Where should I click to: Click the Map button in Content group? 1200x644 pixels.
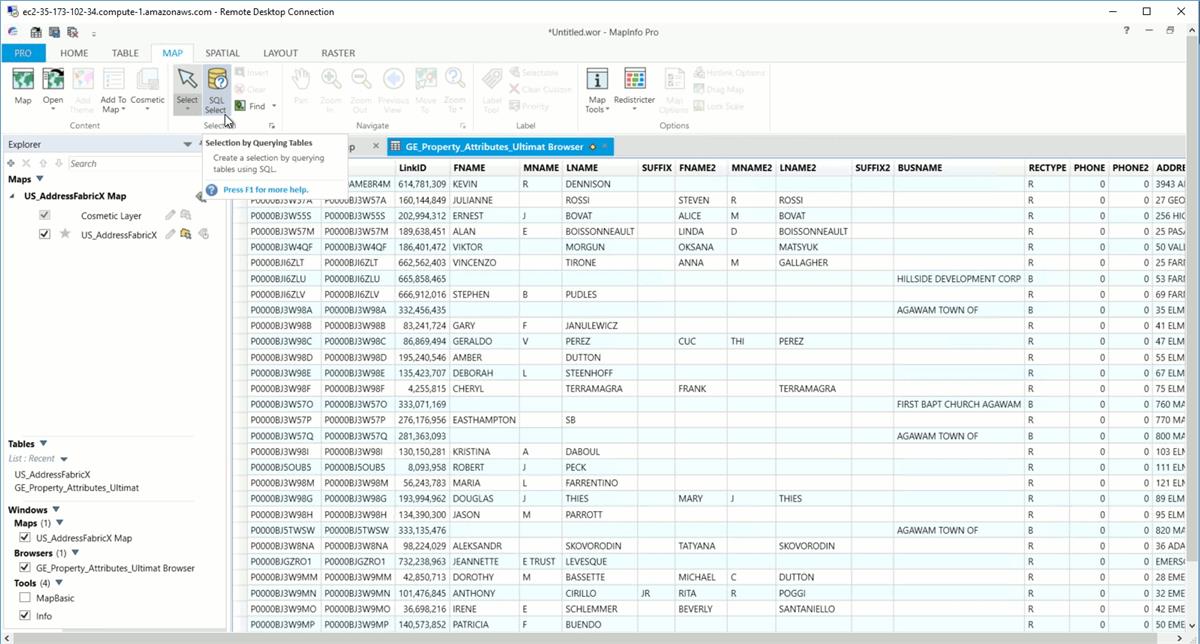(x=23, y=87)
